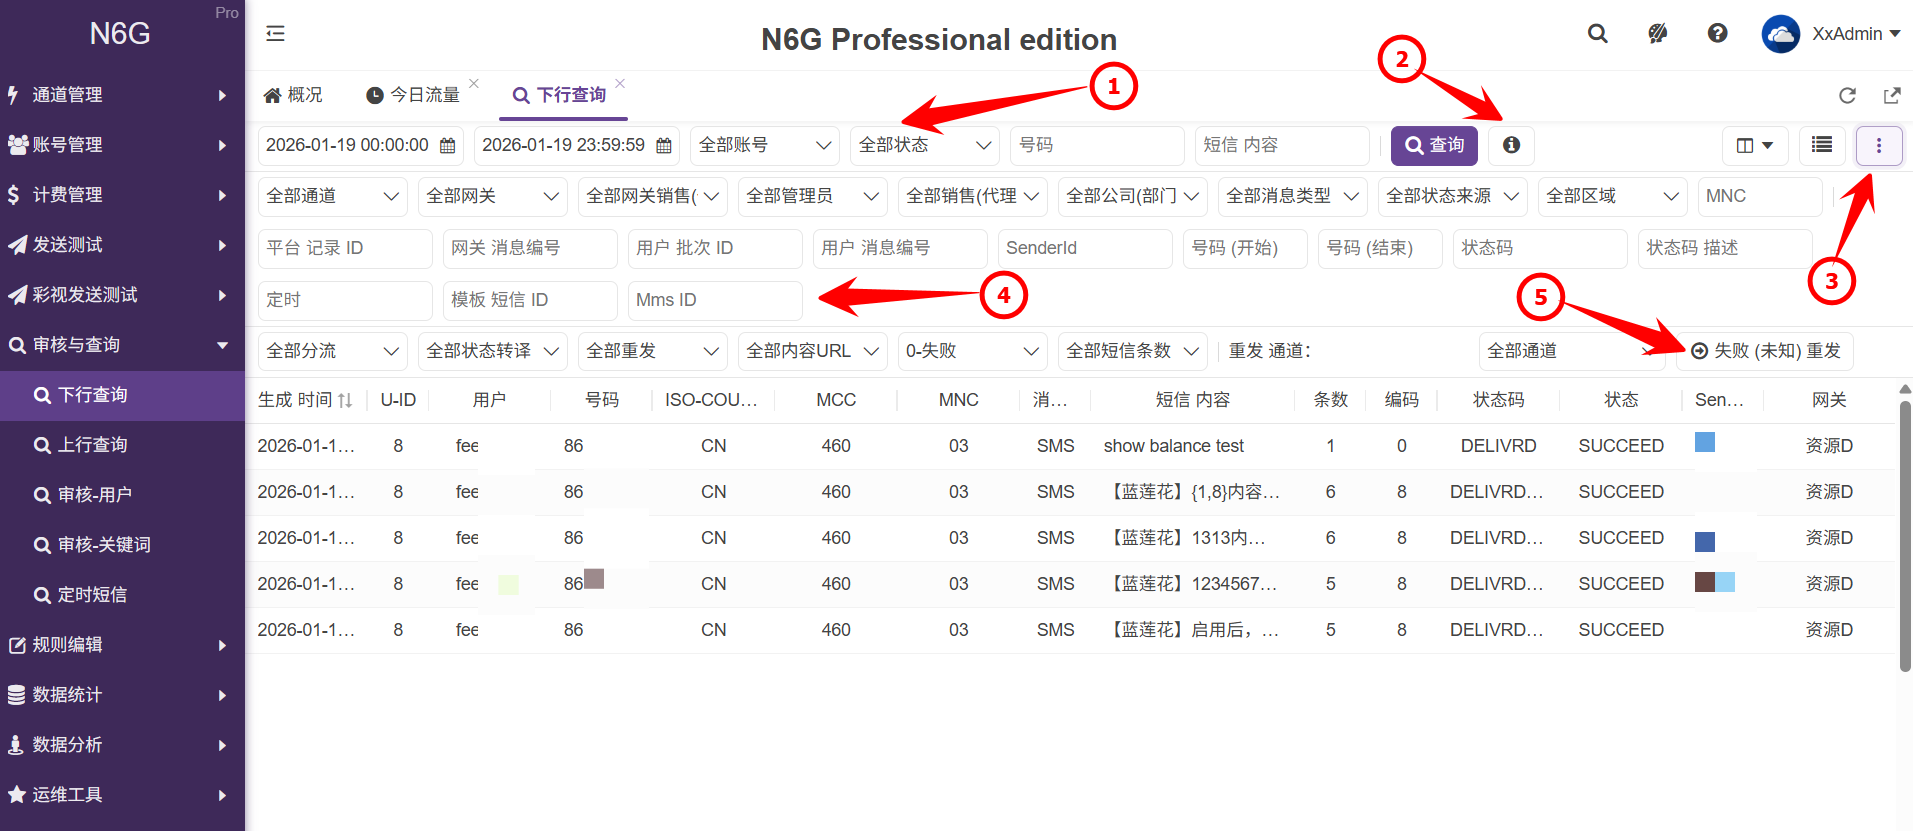Expand the 计费管理 sidebar menu
The image size is (1913, 831).
coord(122,195)
